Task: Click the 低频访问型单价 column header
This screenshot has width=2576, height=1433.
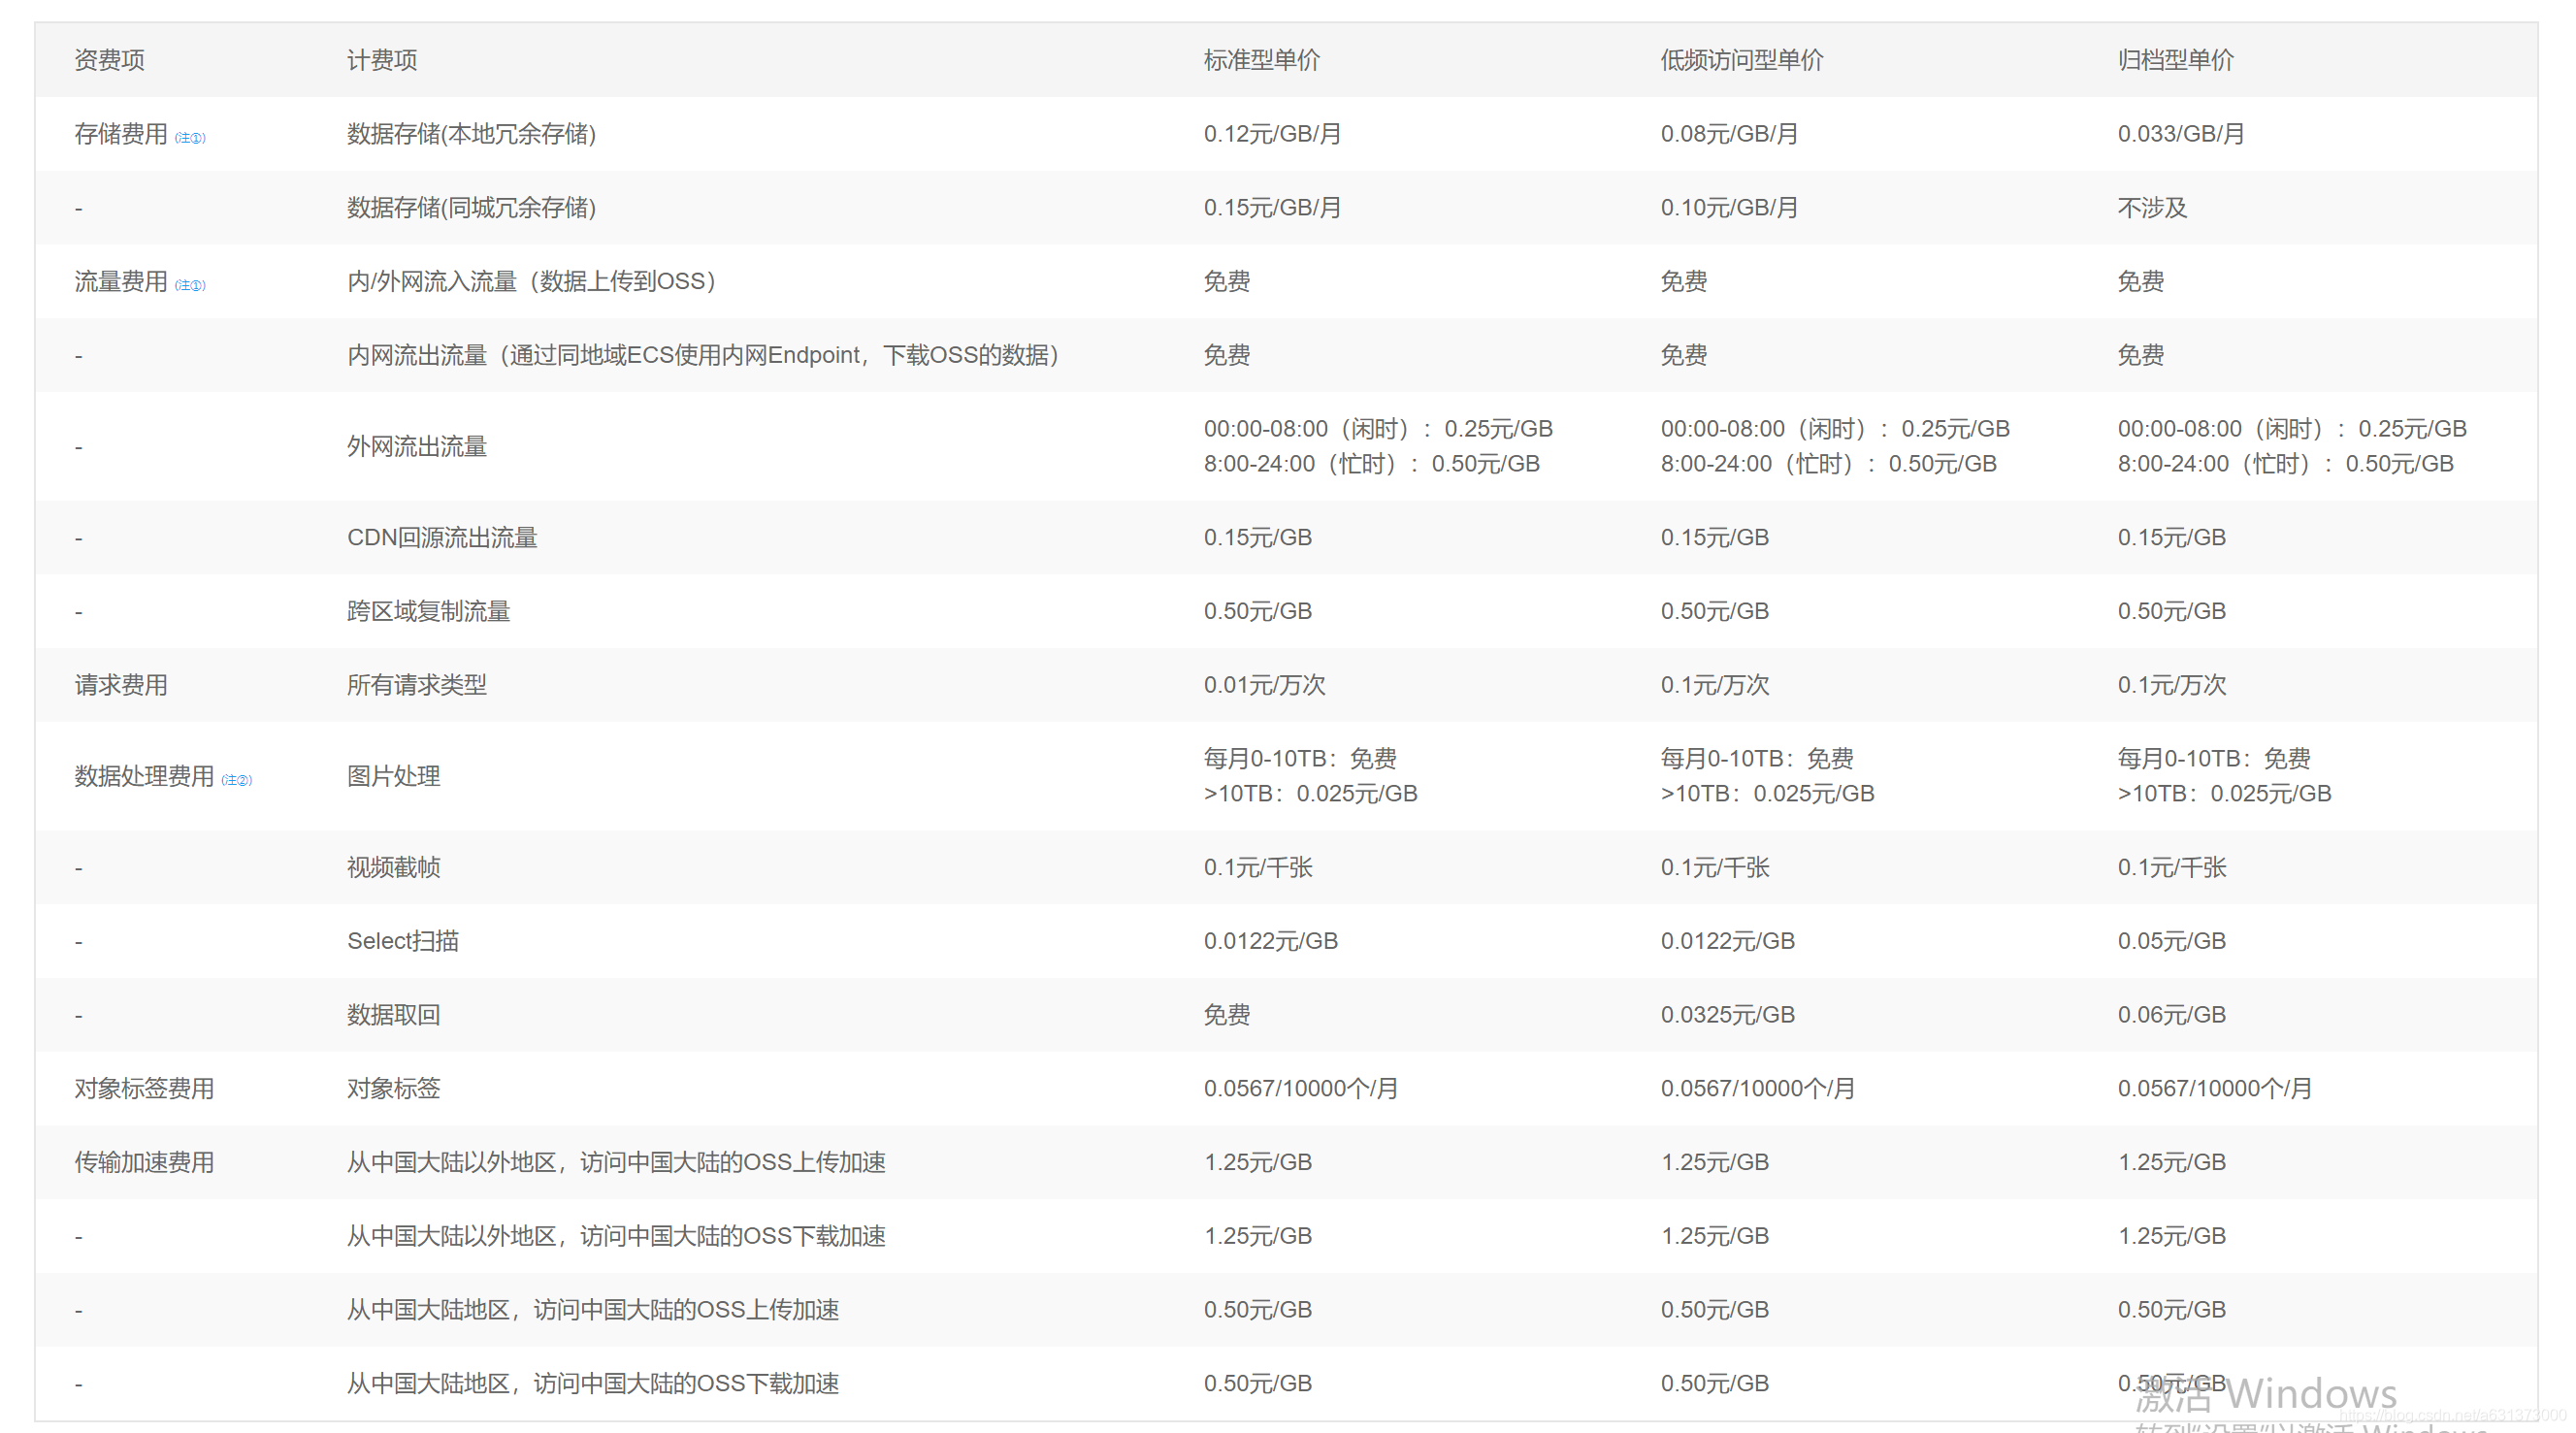Action: click(x=1741, y=60)
